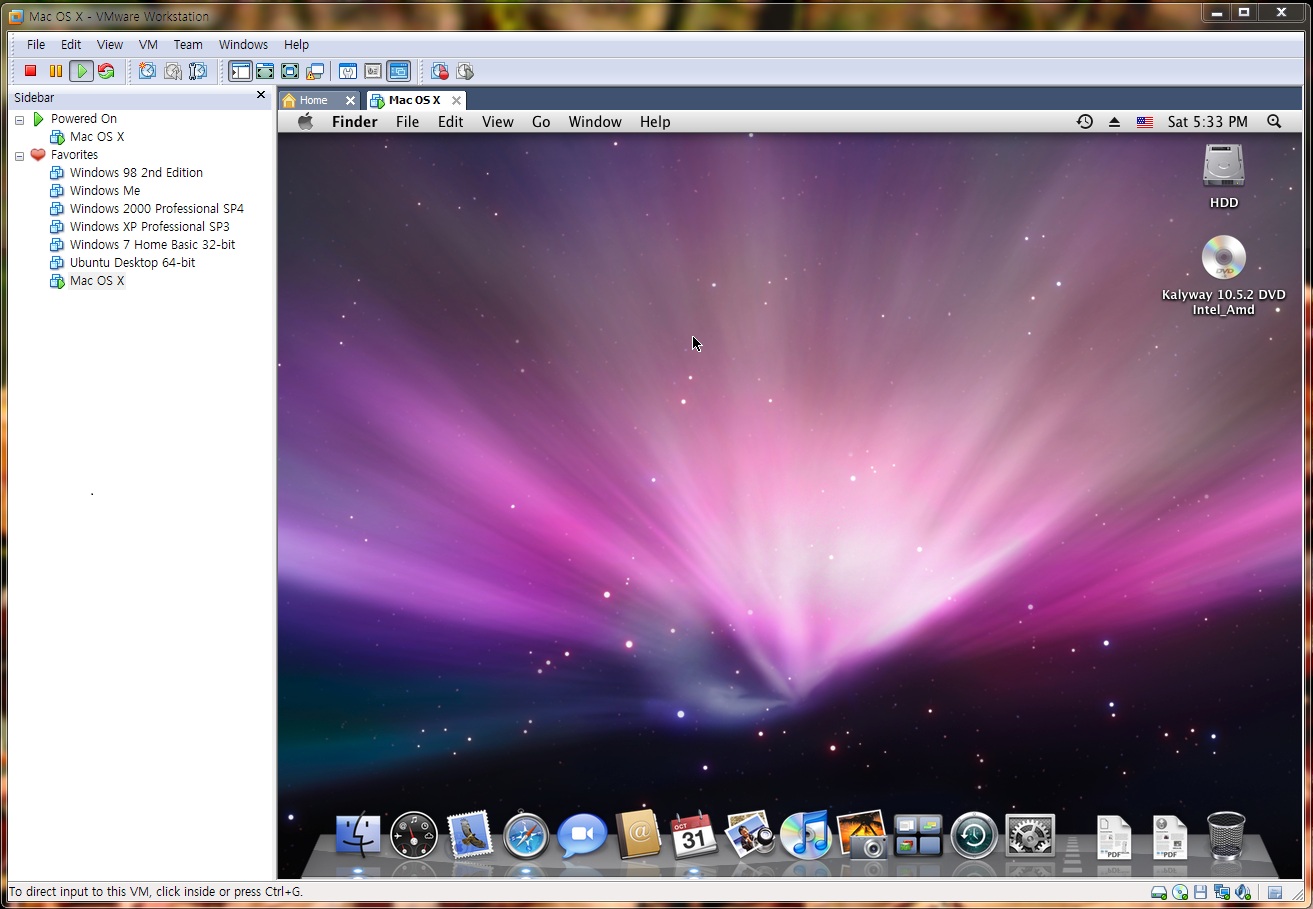The width and height of the screenshot is (1313, 909).
Task: Open the Go menu in Mac menu bar
Action: (x=541, y=122)
